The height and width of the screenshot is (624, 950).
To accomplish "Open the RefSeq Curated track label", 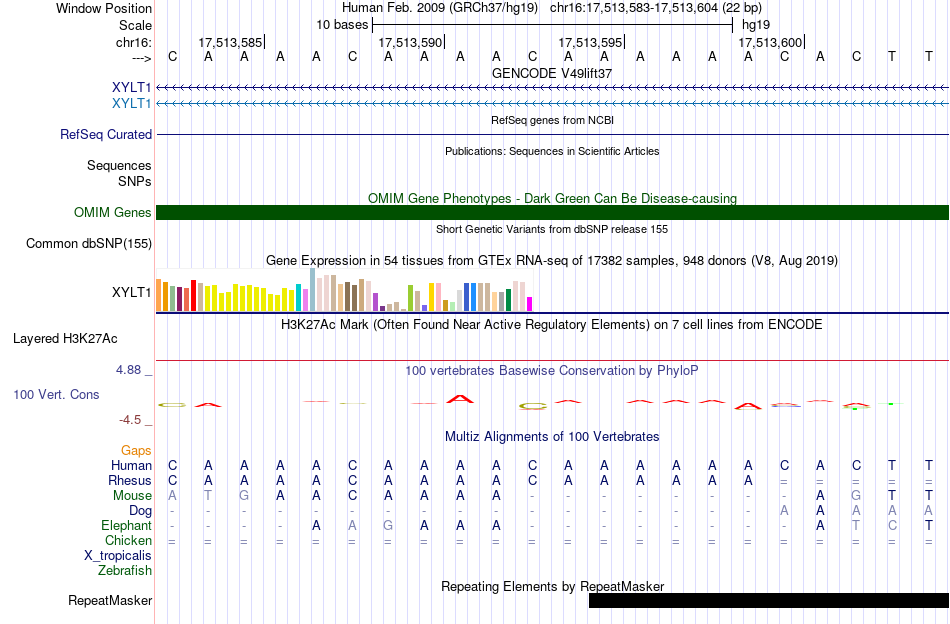I will (105, 134).
